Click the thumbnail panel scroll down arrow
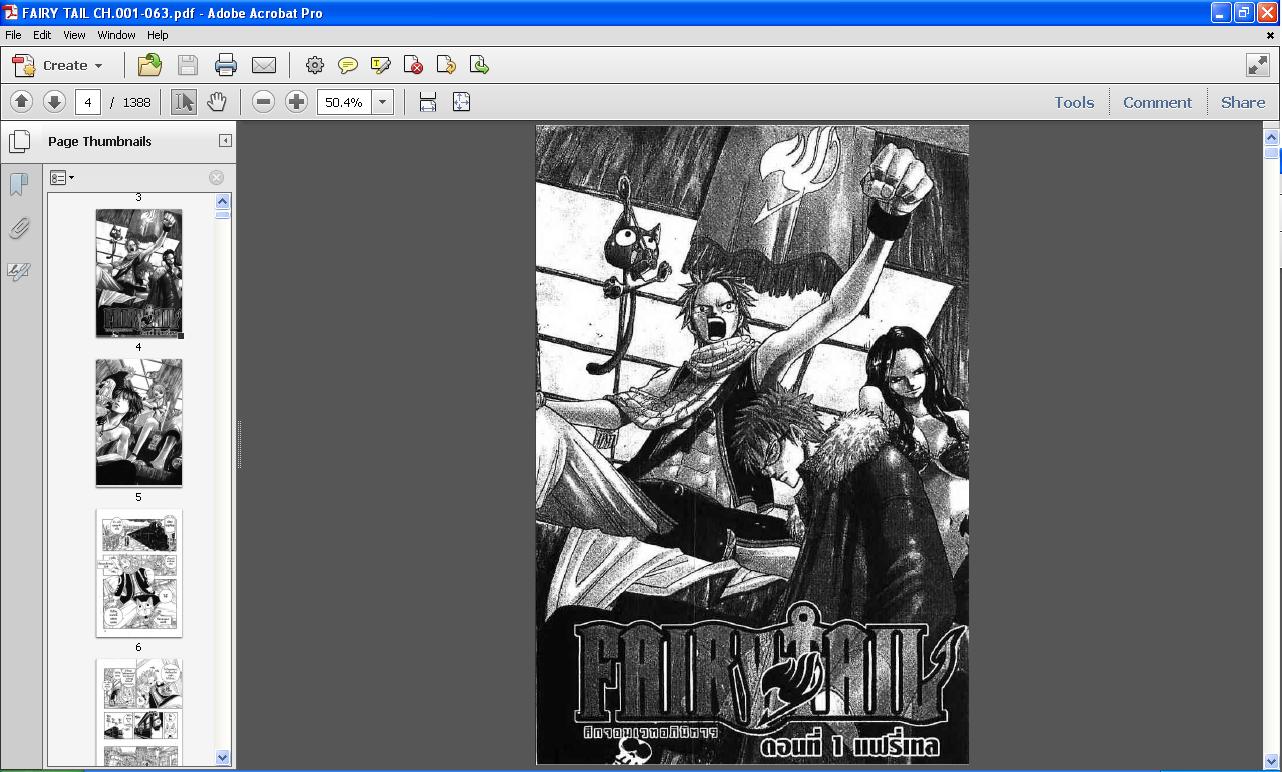Viewport: 1282px width, 772px height. (223, 758)
